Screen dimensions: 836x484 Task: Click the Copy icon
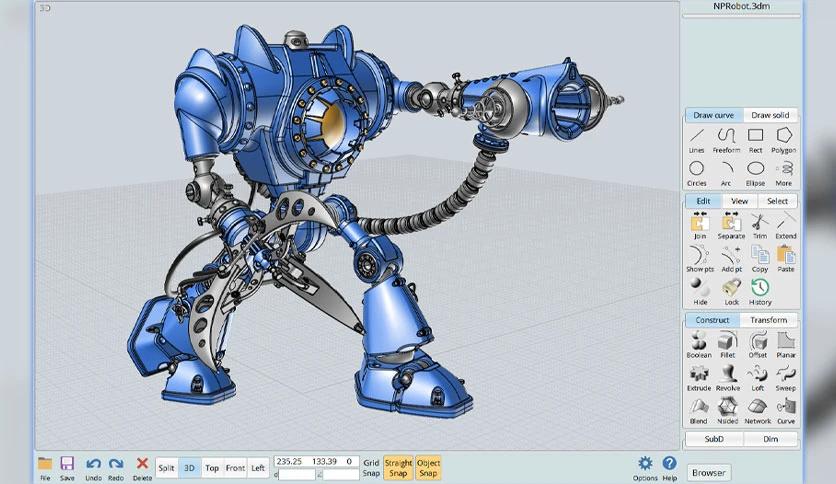tap(760, 259)
